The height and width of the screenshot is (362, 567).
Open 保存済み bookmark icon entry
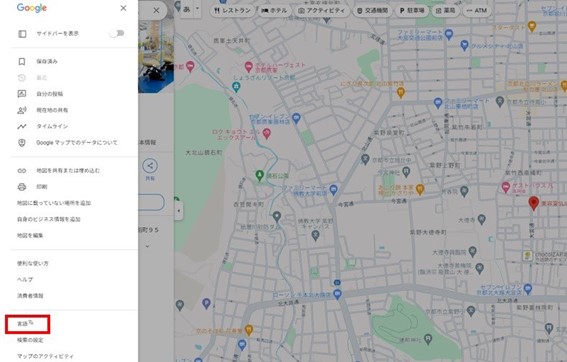tap(22, 61)
